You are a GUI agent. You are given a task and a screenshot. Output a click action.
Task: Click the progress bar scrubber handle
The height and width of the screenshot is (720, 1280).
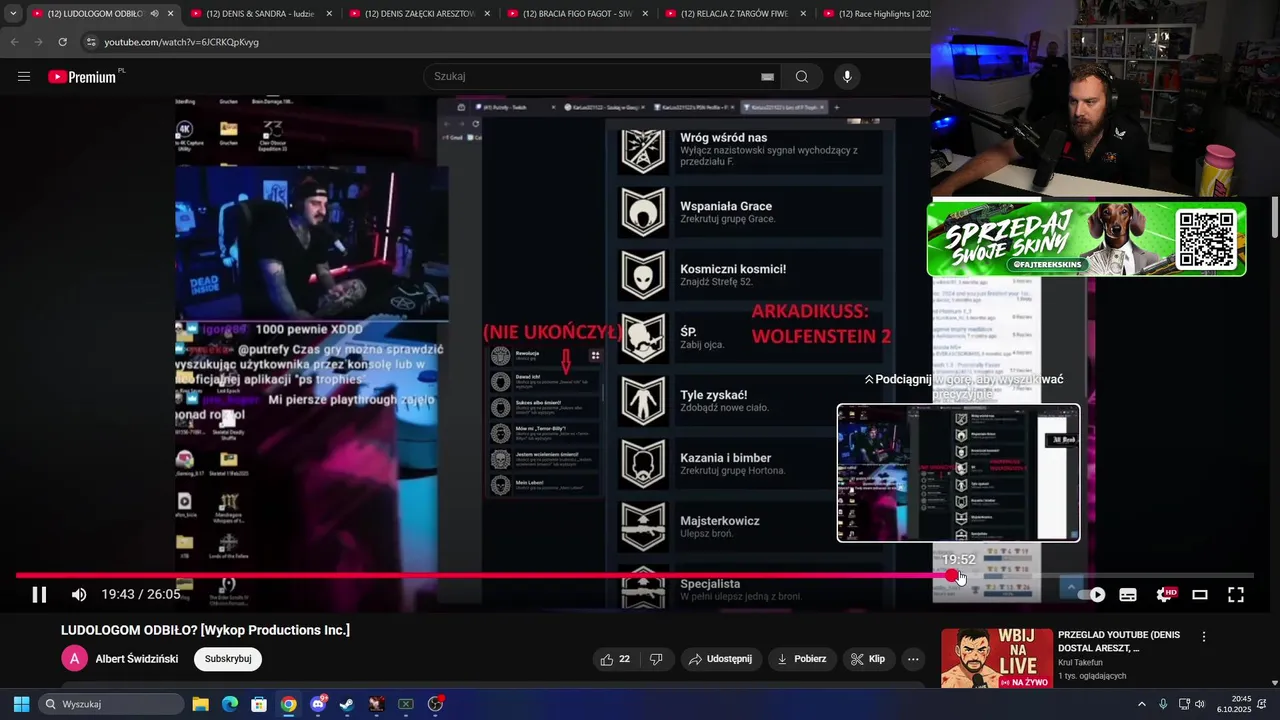951,575
